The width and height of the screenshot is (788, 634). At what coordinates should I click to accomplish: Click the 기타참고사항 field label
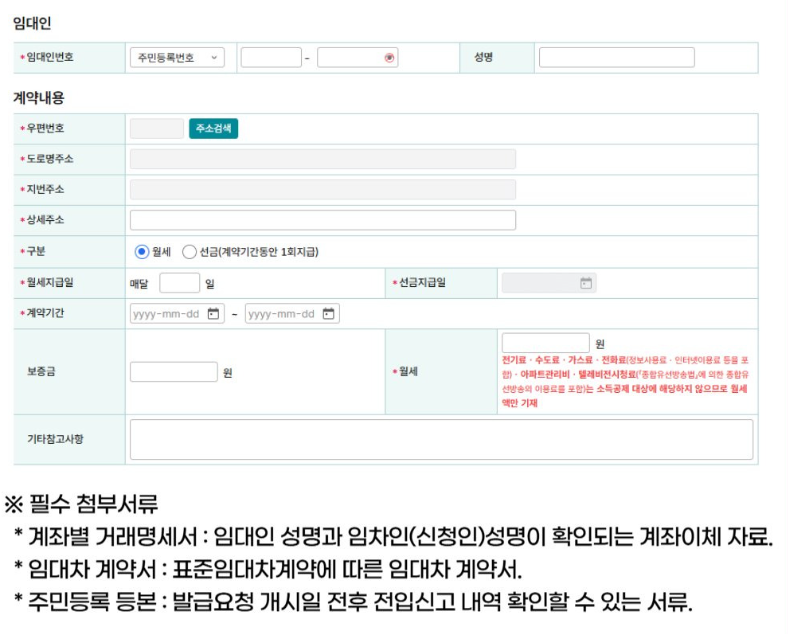[x=55, y=439]
